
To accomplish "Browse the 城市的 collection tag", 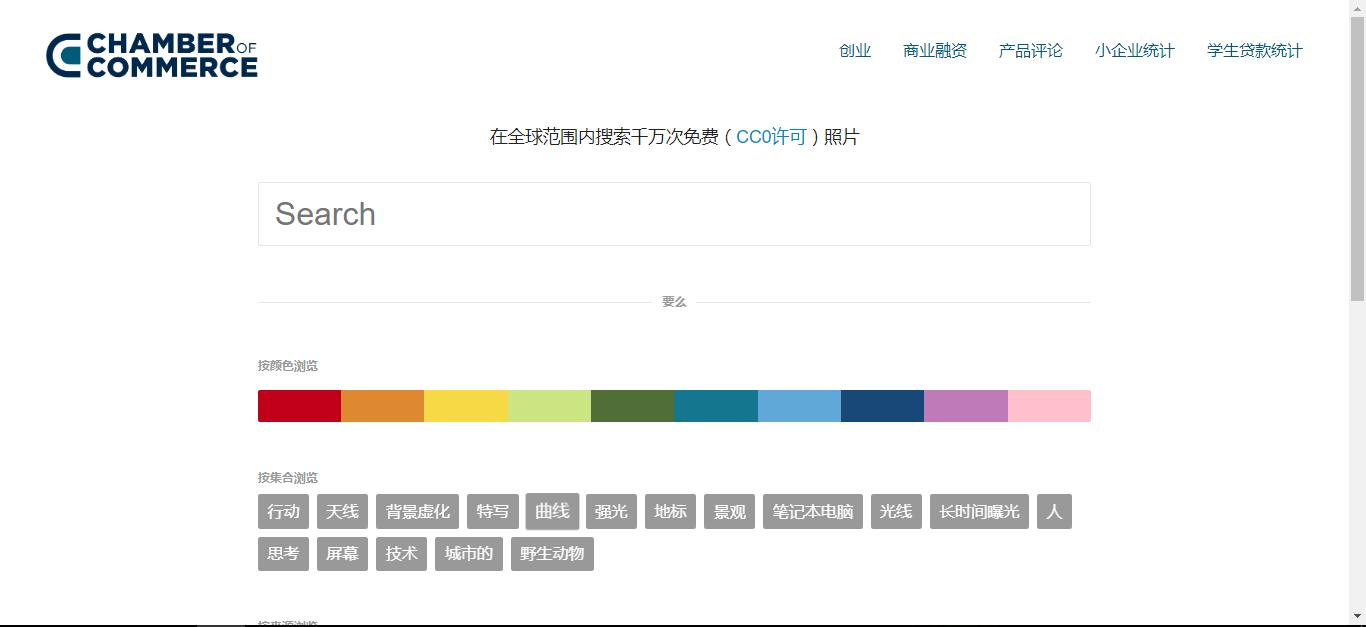I will tap(467, 554).
